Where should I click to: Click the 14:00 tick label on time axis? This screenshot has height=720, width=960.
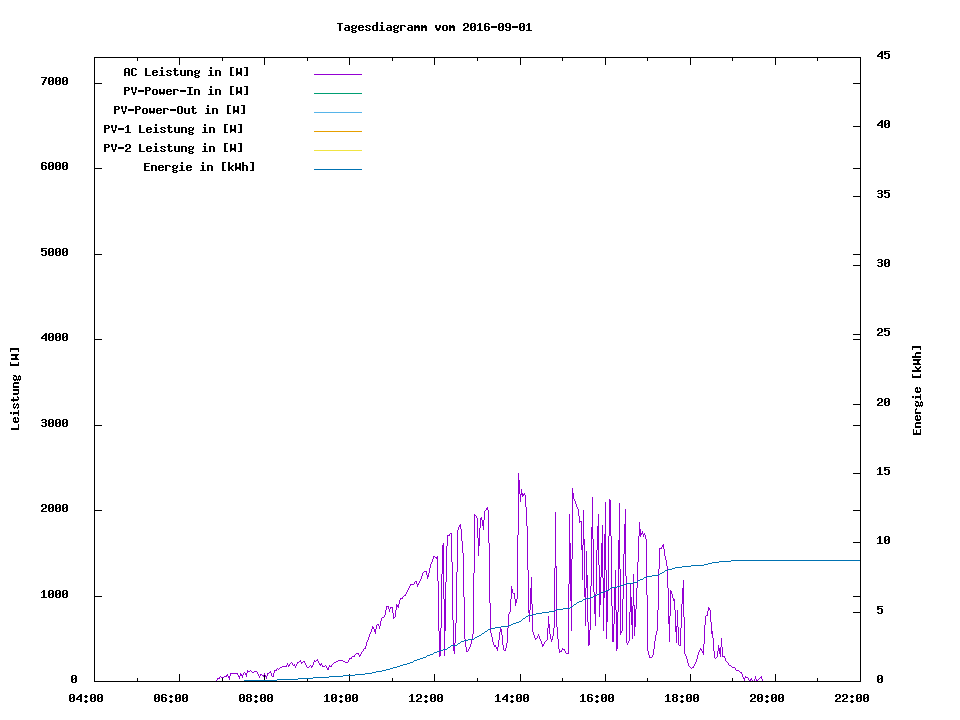point(511,699)
